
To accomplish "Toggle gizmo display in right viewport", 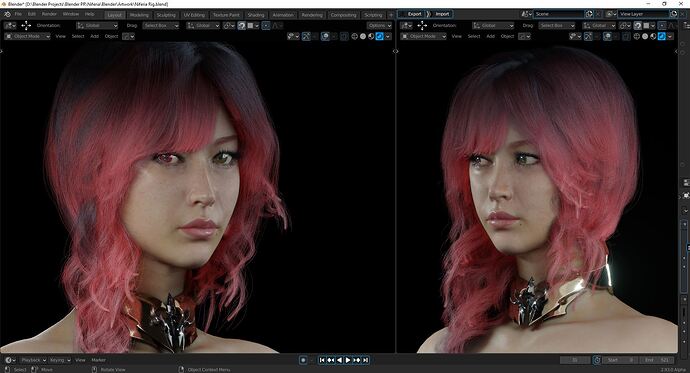I will click(x=588, y=36).
